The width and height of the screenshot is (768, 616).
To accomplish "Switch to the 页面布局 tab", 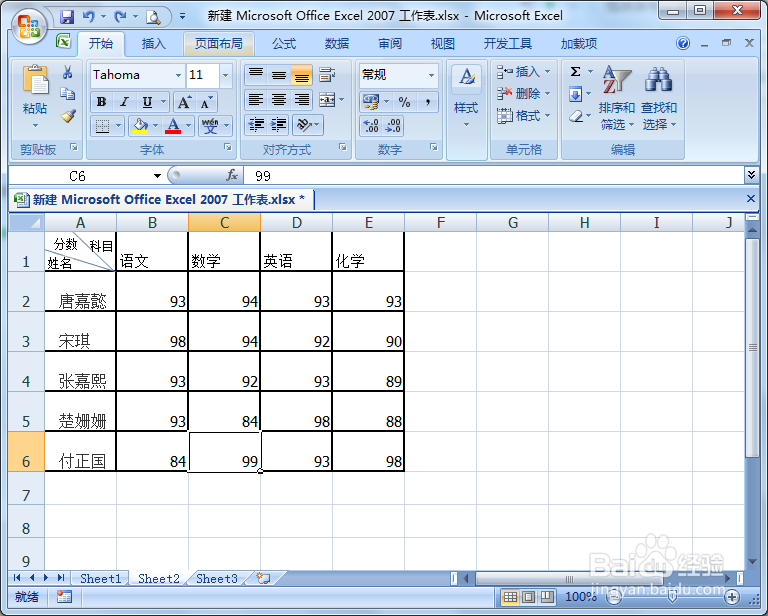I will (x=218, y=44).
